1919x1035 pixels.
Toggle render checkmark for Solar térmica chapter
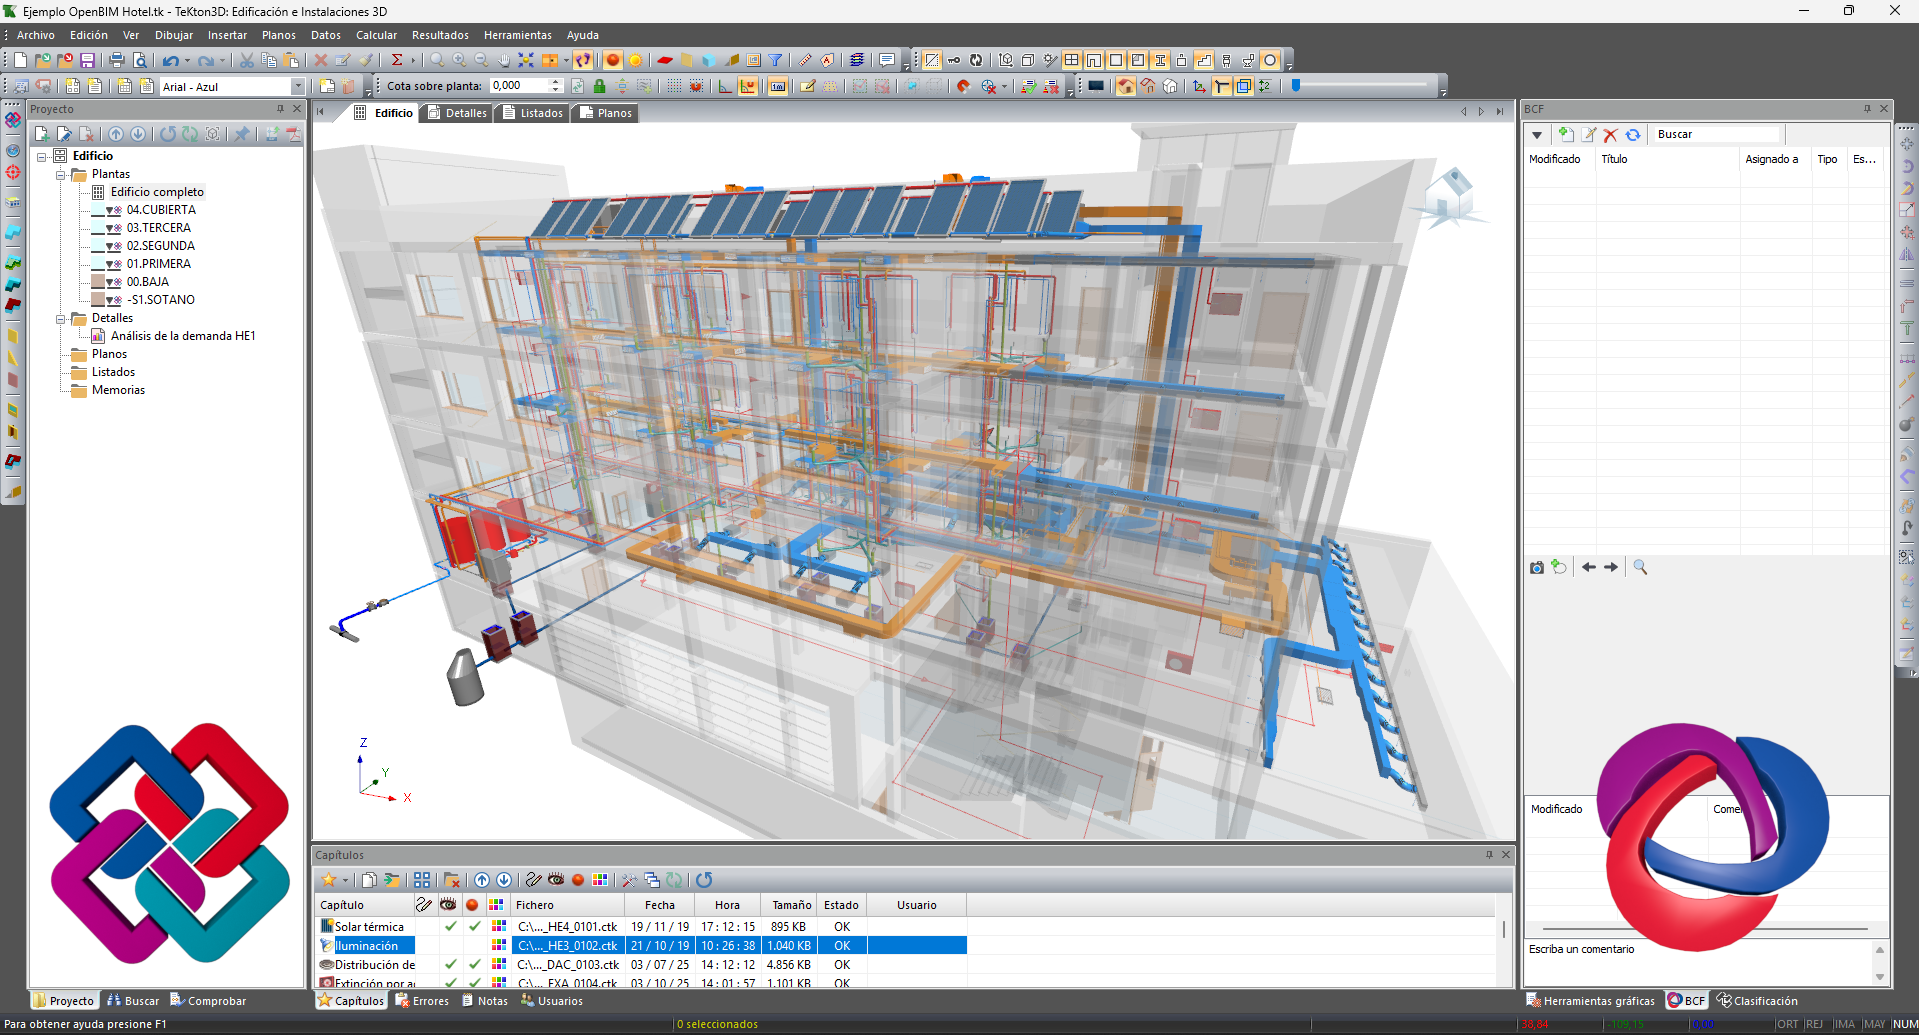[x=475, y=926]
